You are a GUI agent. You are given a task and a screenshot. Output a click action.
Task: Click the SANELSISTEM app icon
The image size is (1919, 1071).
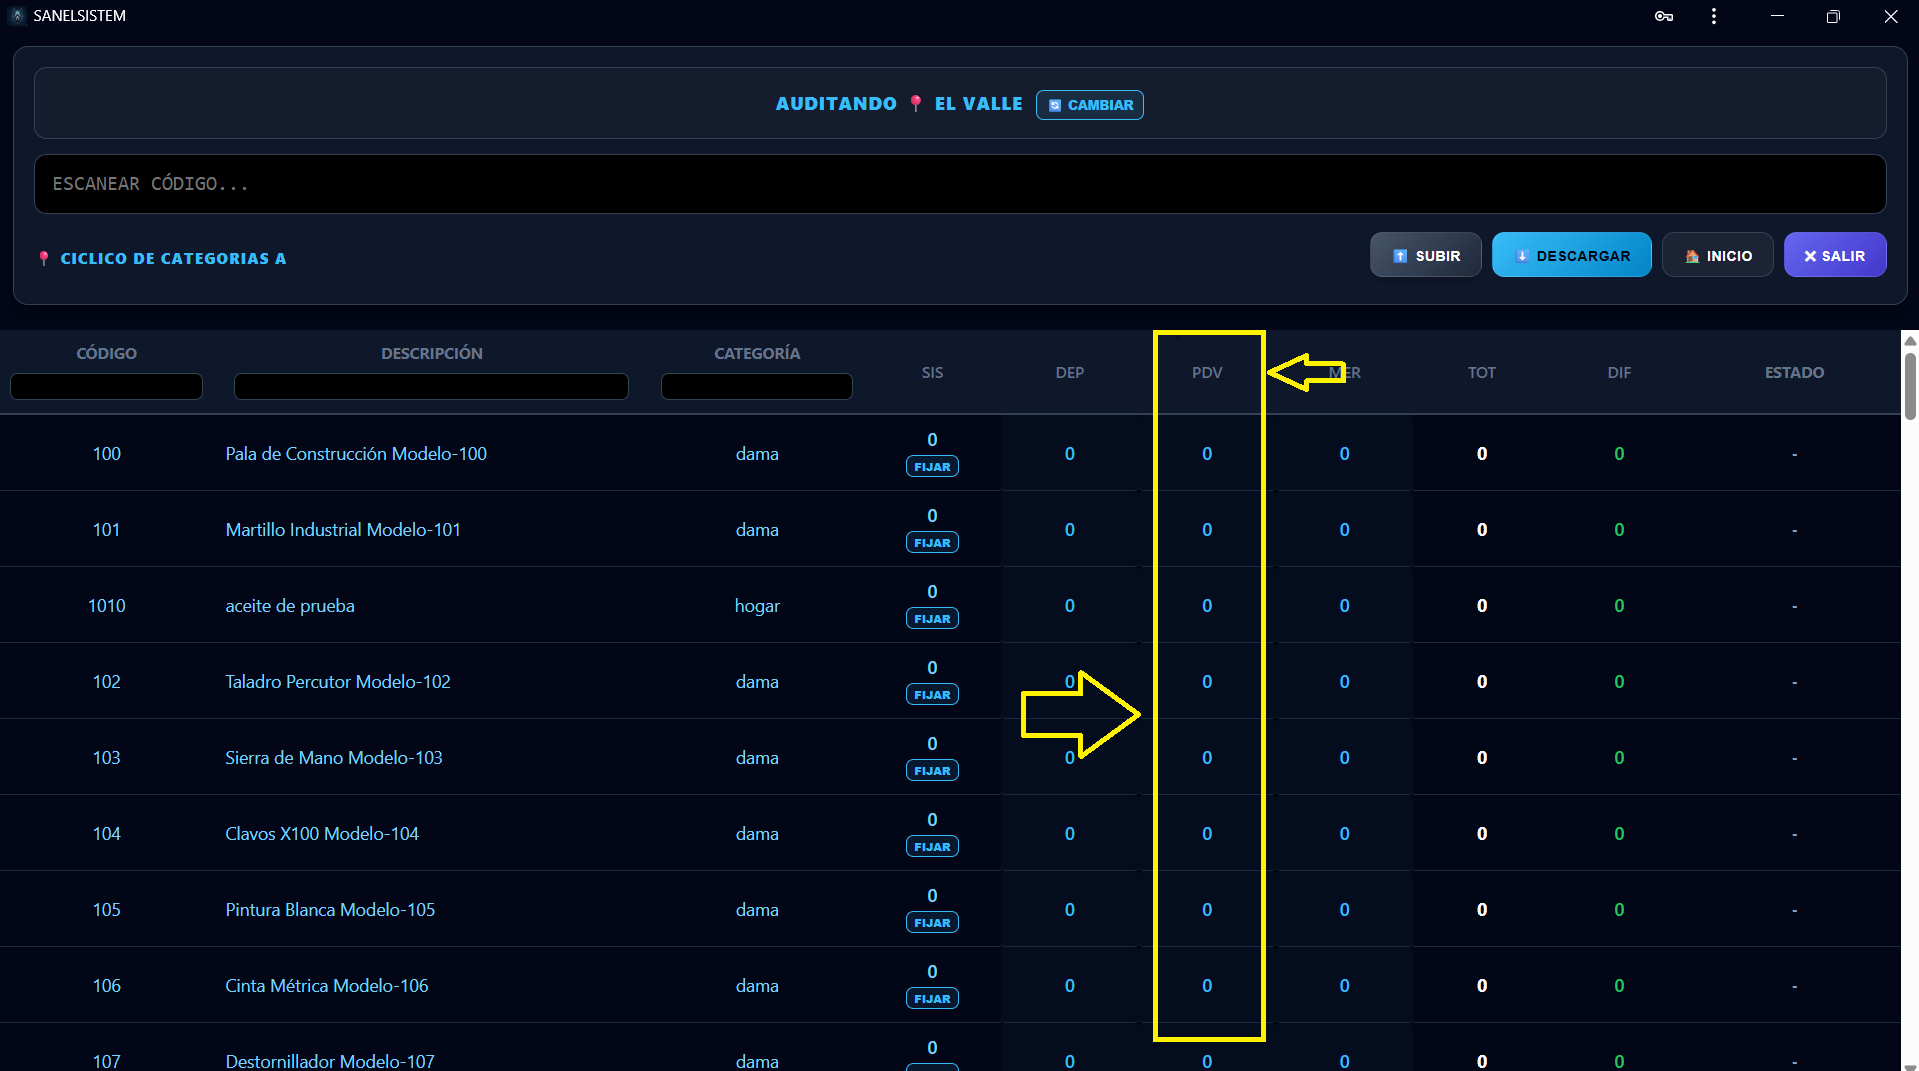tap(17, 16)
